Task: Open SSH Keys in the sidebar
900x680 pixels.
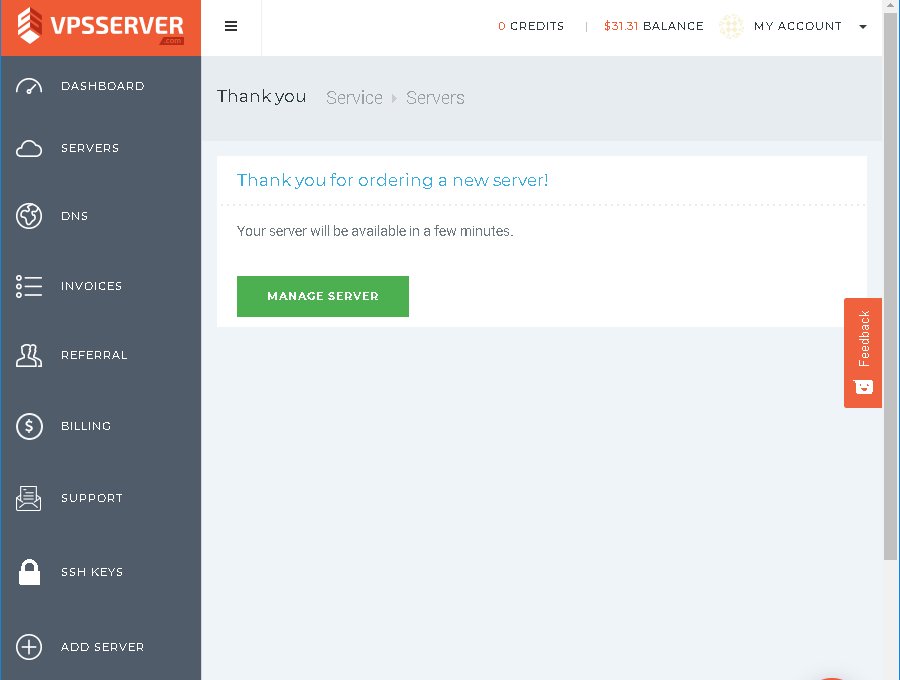Action: (100, 572)
